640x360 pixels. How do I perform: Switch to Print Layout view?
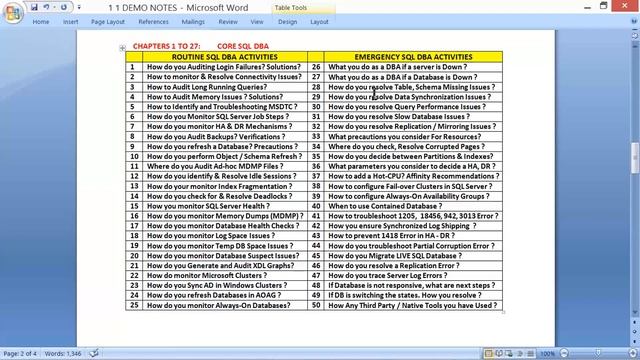coord(489,353)
